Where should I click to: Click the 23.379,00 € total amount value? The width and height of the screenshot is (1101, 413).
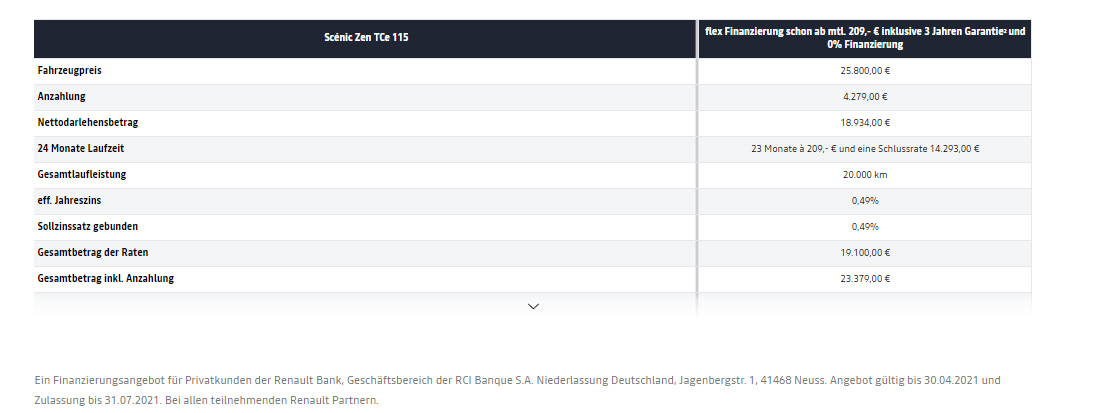point(864,279)
